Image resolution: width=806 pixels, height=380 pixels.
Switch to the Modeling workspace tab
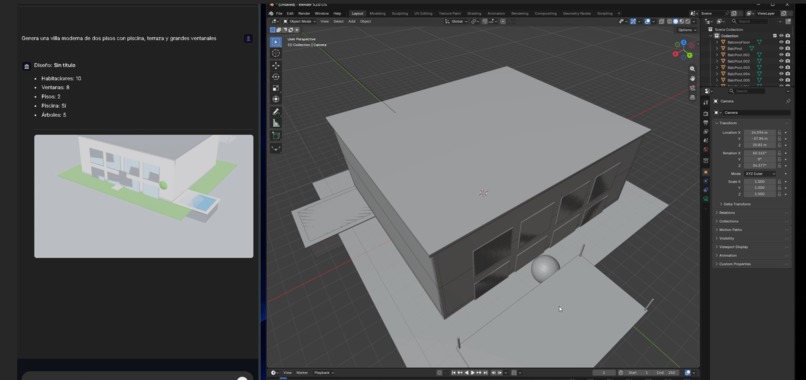click(x=377, y=13)
